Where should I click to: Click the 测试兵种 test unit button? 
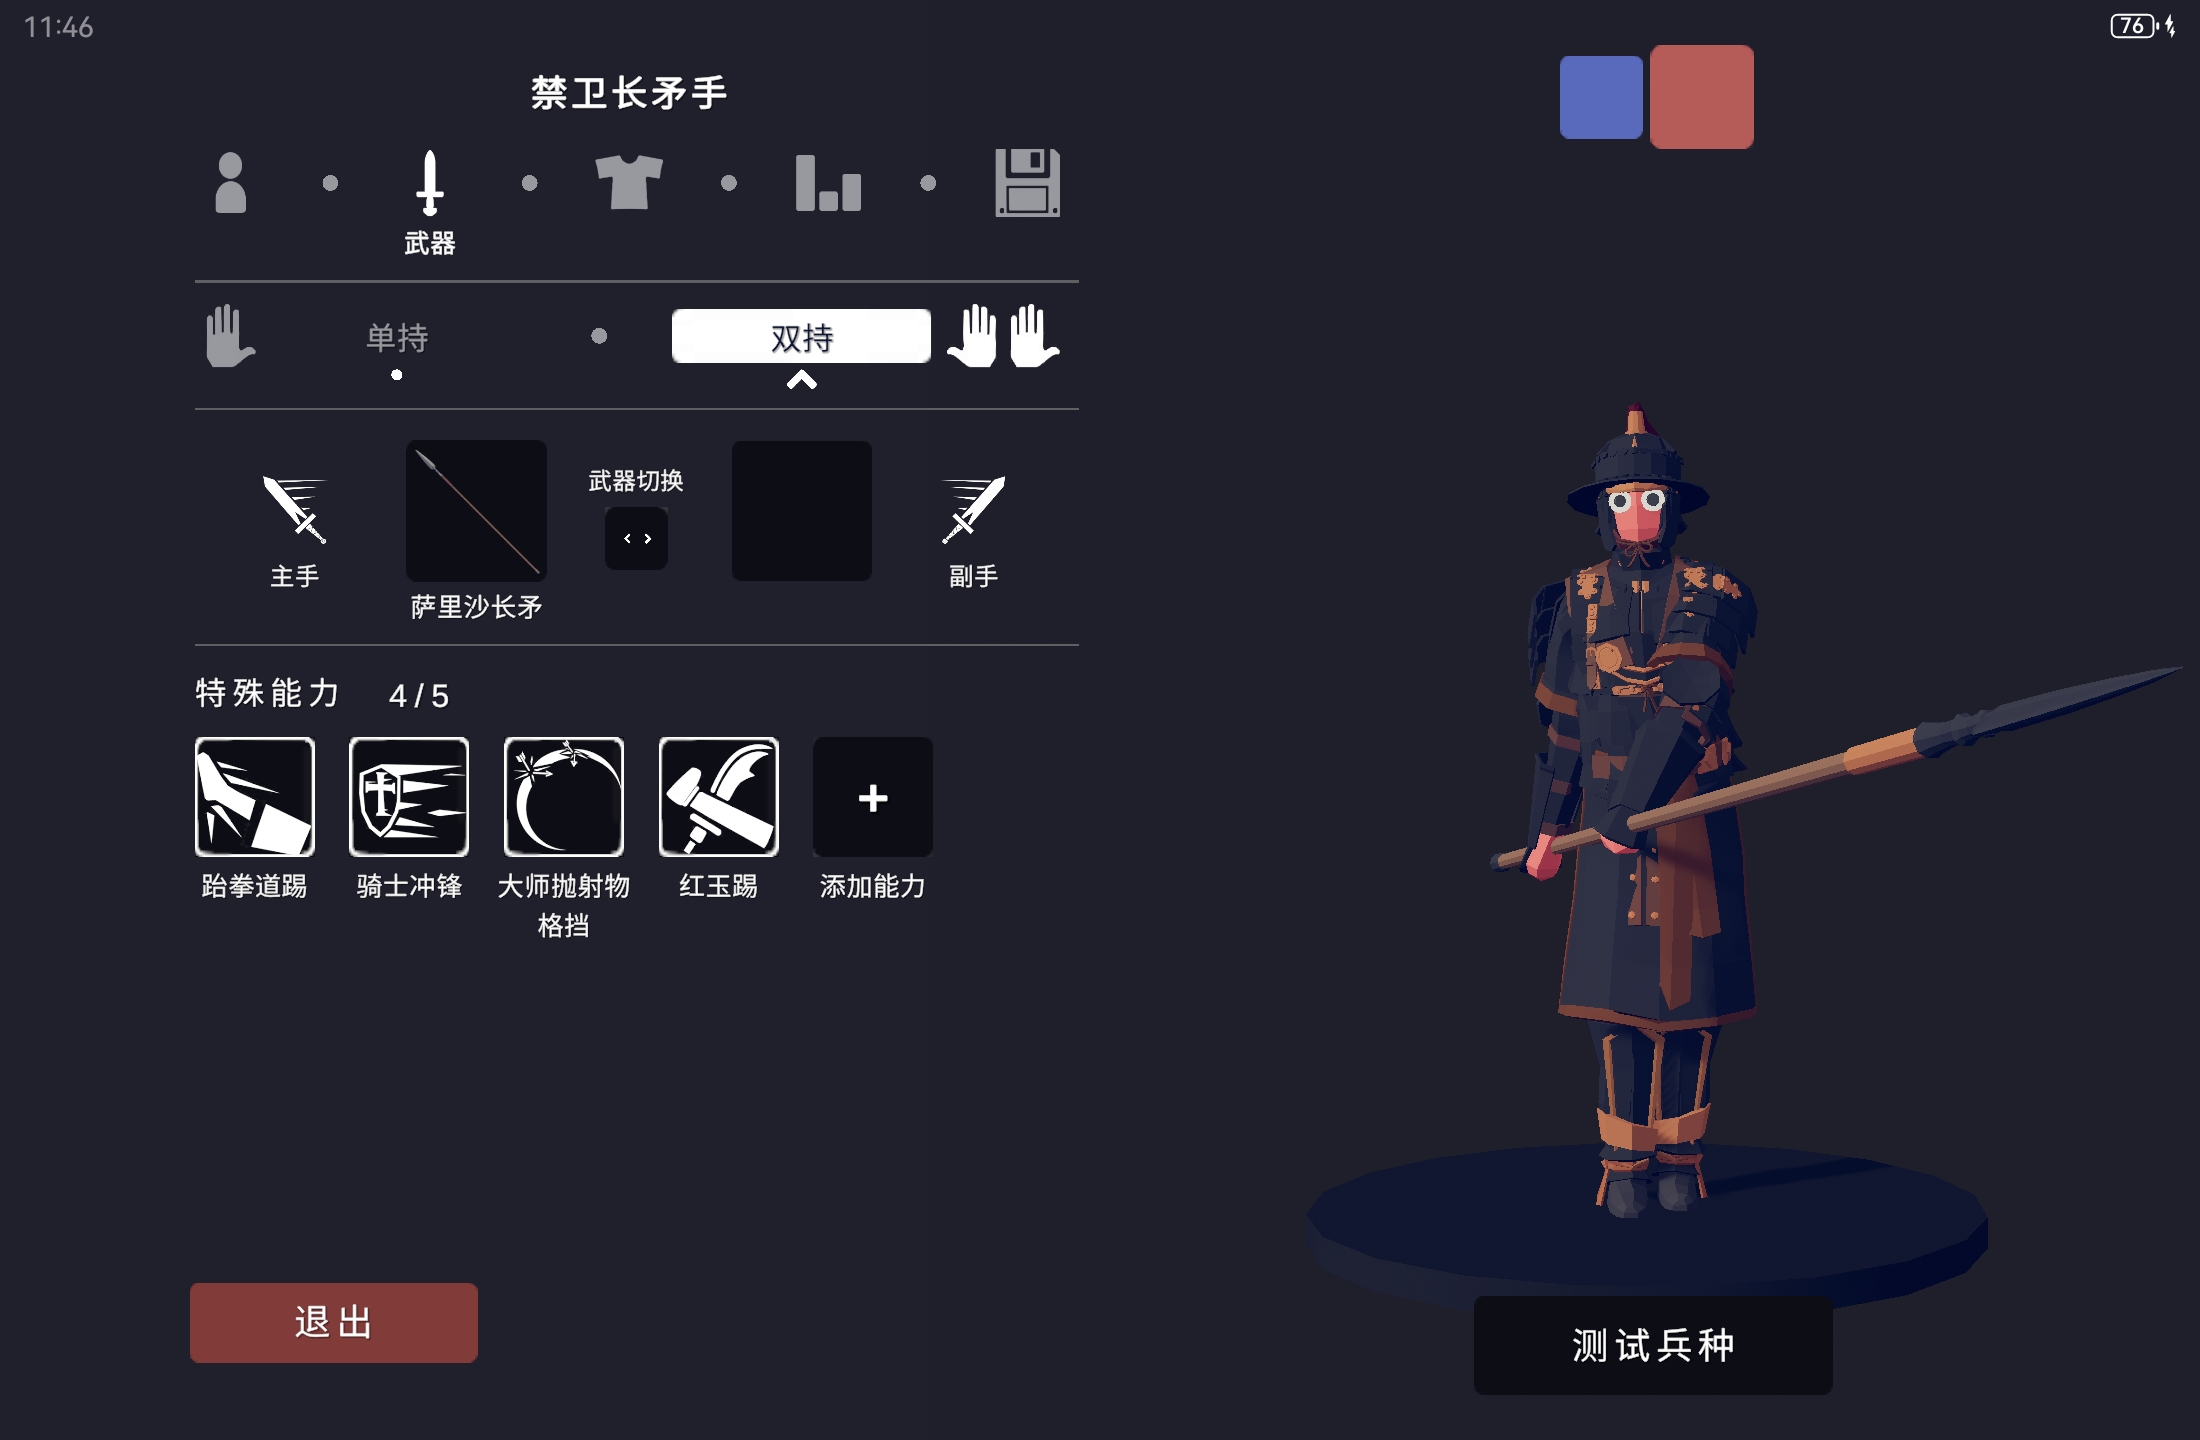(1653, 1345)
